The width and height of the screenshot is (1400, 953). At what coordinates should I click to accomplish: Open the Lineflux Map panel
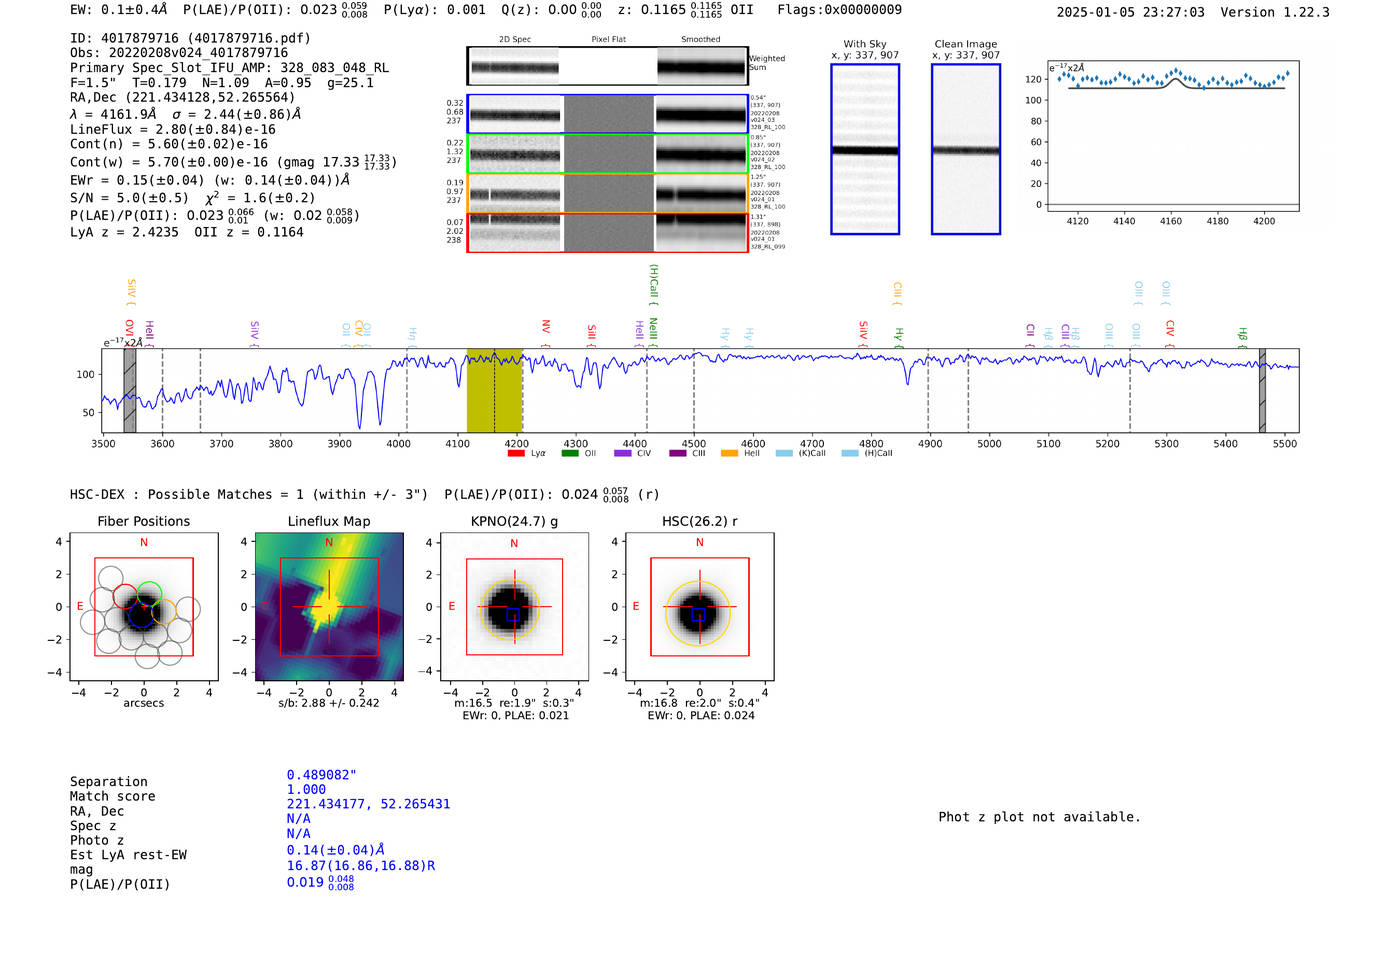point(329,607)
